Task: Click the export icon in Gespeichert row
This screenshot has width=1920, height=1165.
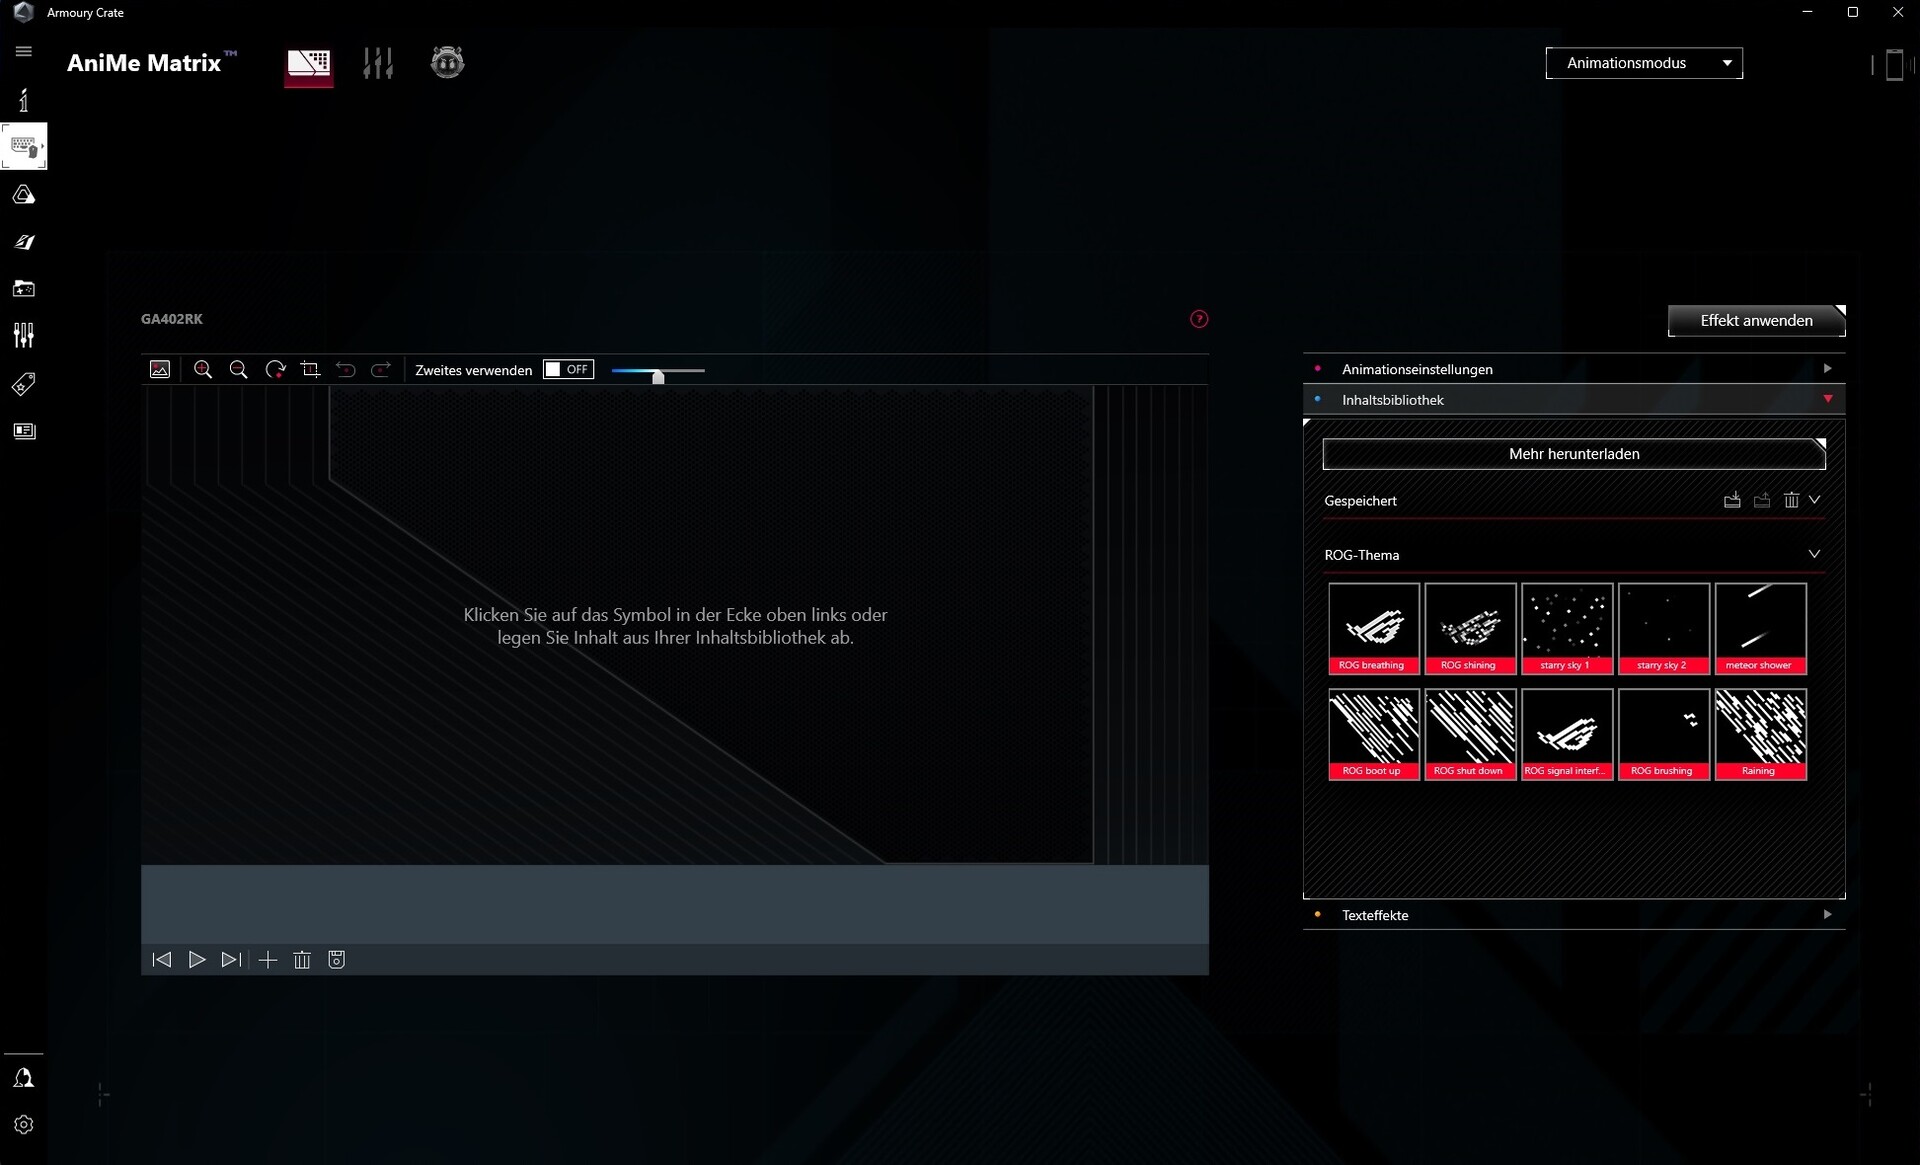Action: click(x=1762, y=500)
